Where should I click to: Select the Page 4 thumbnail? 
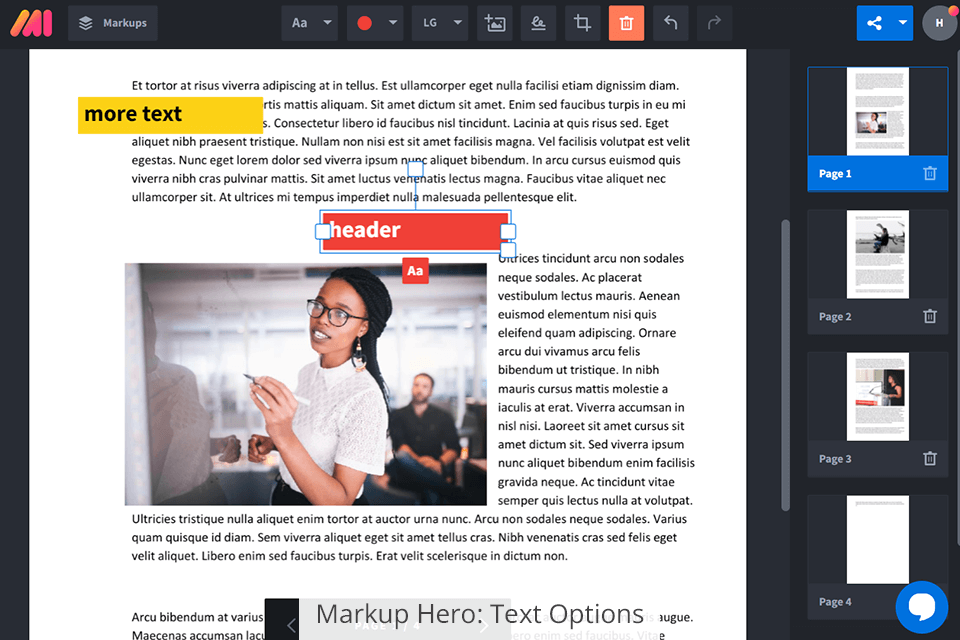click(878, 540)
